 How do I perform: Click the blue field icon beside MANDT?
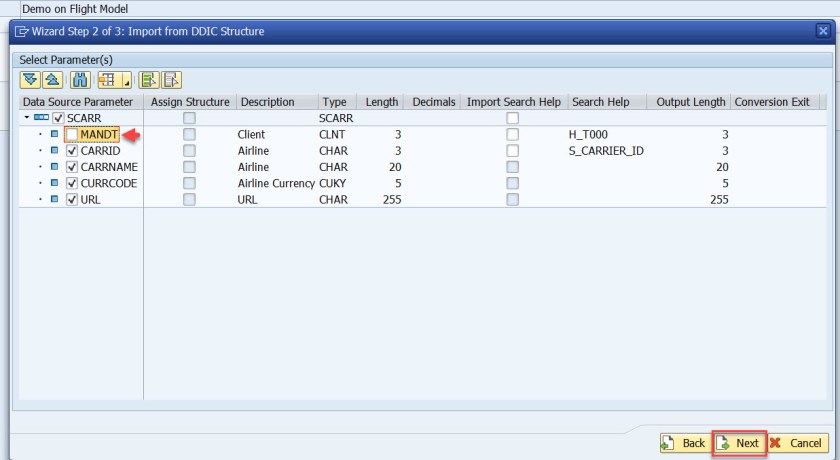pyautogui.click(x=54, y=134)
